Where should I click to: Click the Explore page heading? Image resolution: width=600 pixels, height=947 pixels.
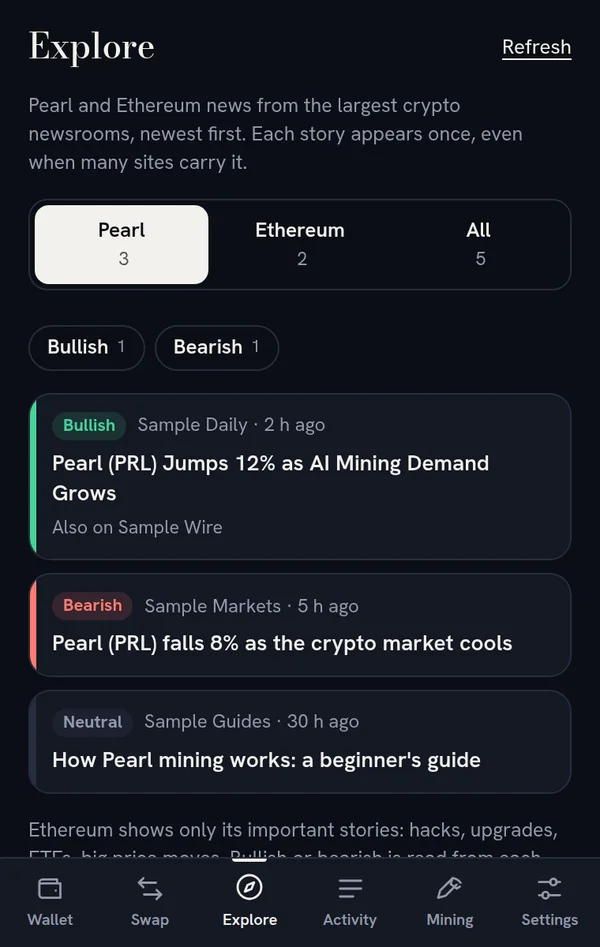click(92, 47)
